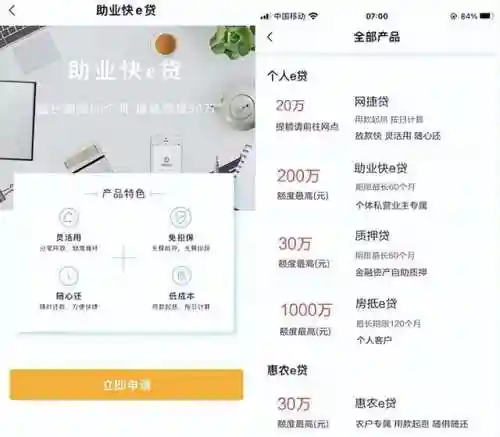Tap the 免担保 shield icon
The image size is (500, 437).
click(181, 217)
